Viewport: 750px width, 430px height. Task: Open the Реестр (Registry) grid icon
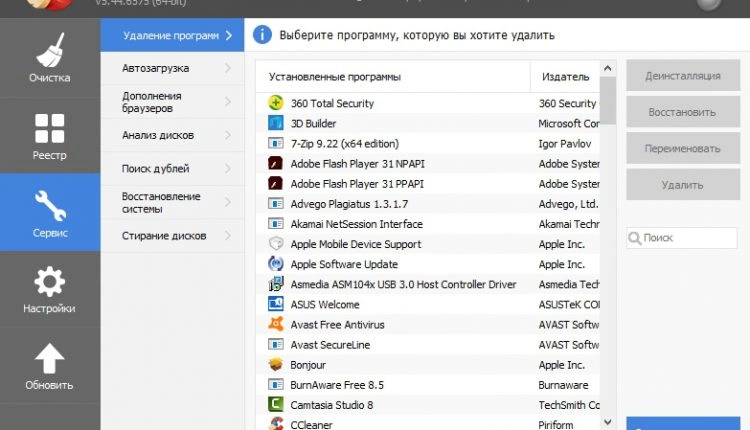click(x=49, y=128)
